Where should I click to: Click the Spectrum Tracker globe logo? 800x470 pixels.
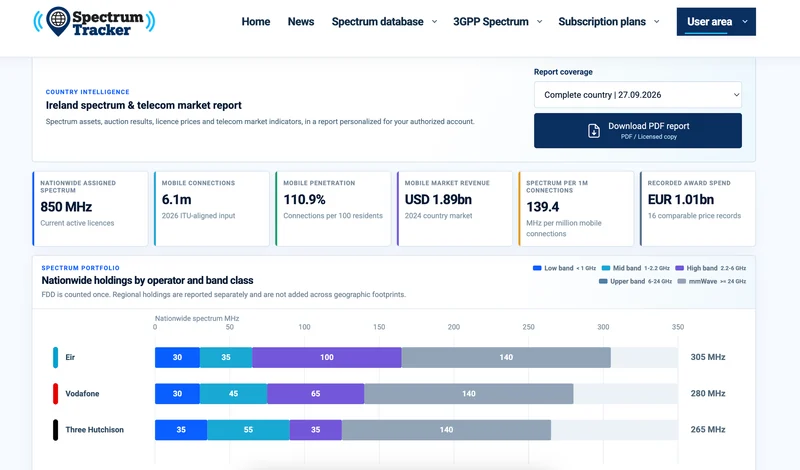tap(94, 22)
